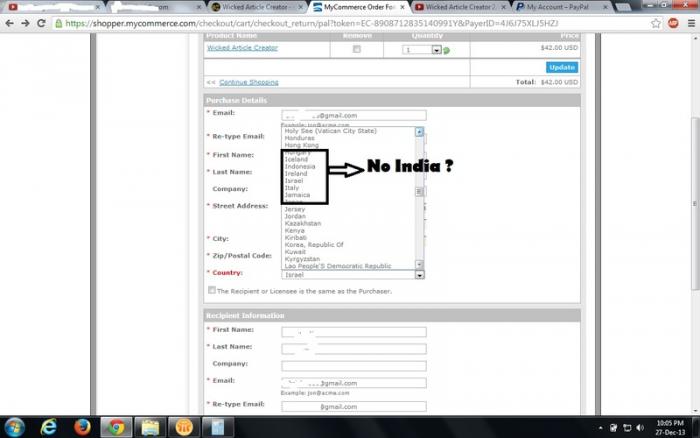Bookmark this page with star icon
The width and height of the screenshot is (700, 438).
[x=655, y=23]
